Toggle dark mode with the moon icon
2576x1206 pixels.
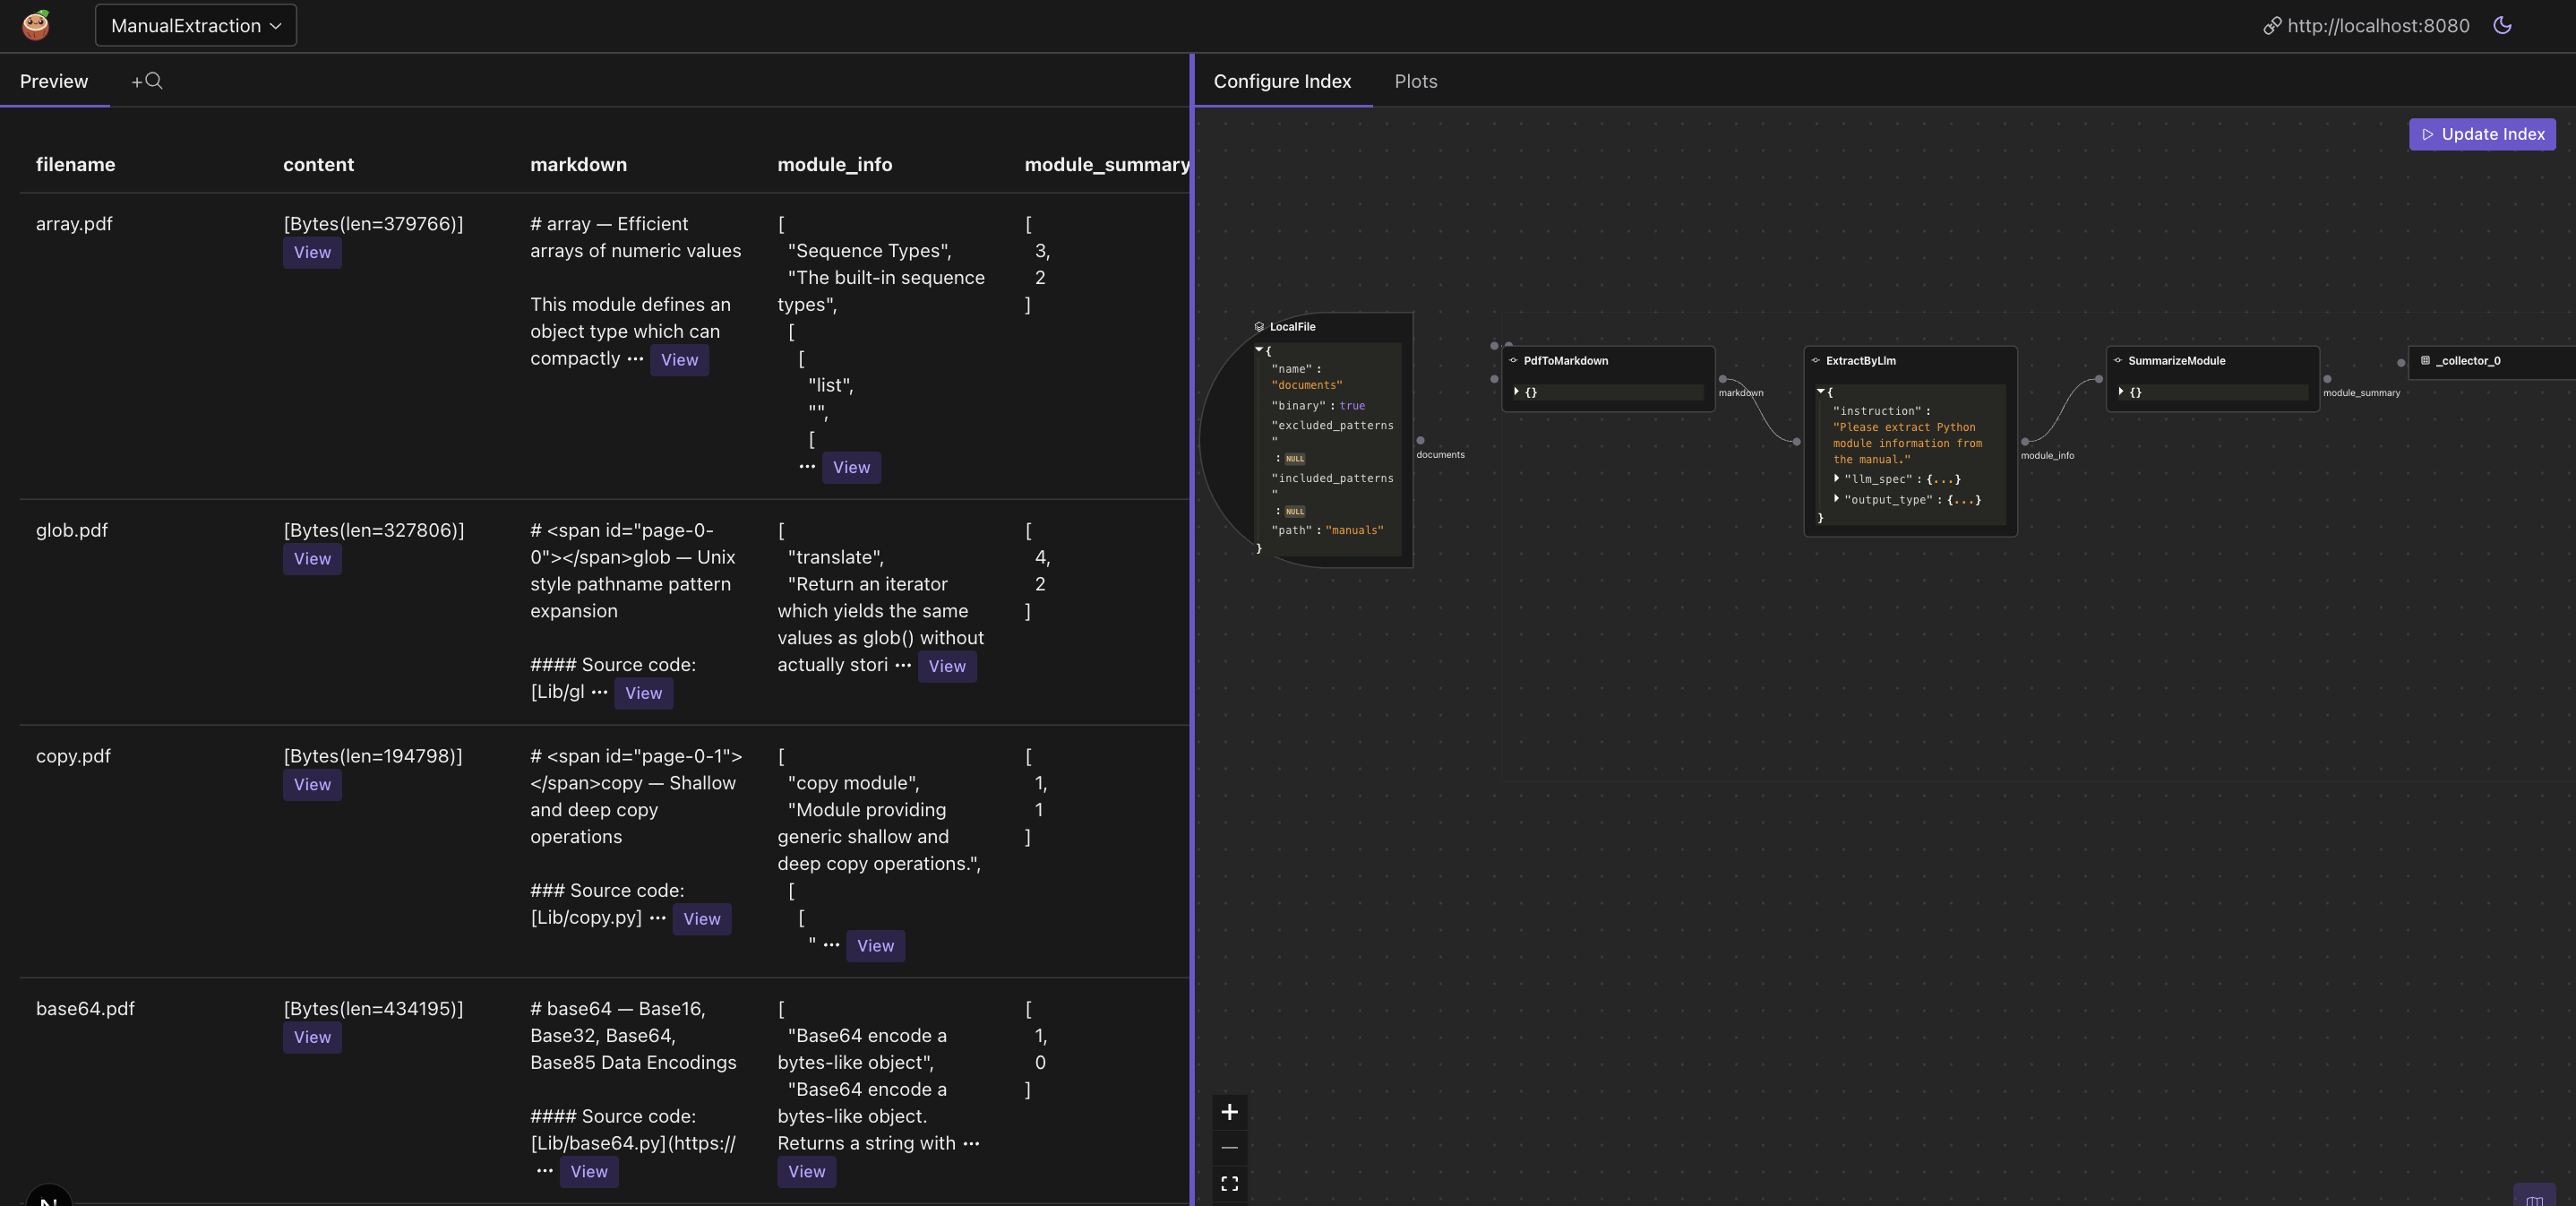(2502, 25)
